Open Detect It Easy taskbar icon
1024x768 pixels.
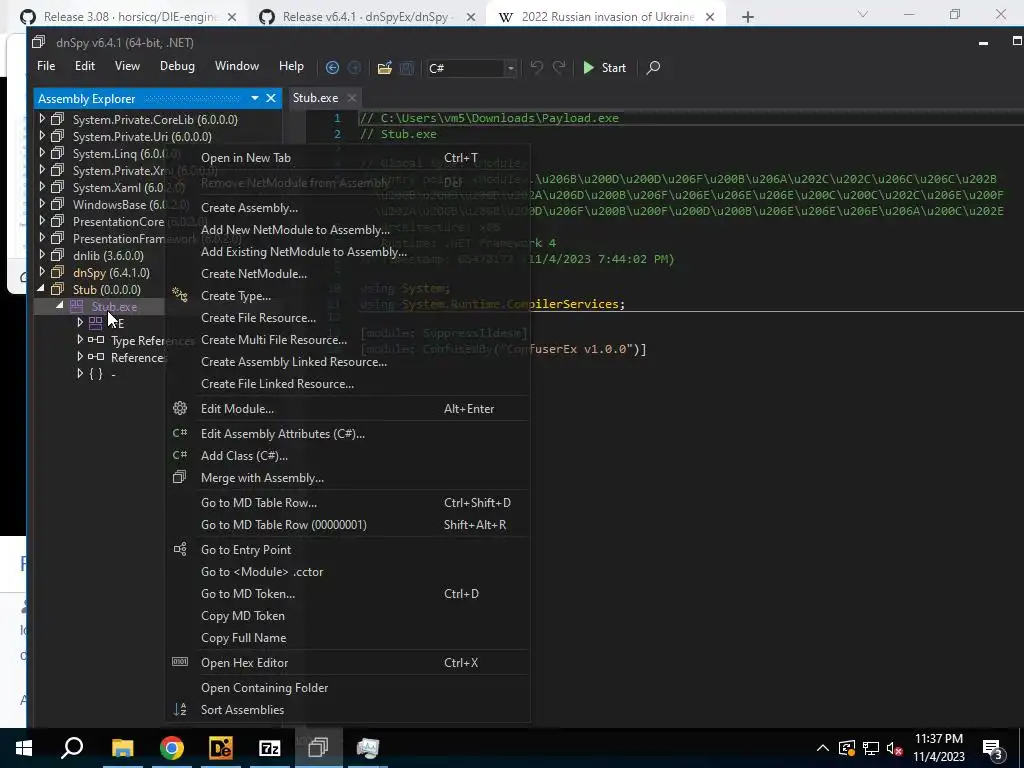pyautogui.click(x=220, y=748)
